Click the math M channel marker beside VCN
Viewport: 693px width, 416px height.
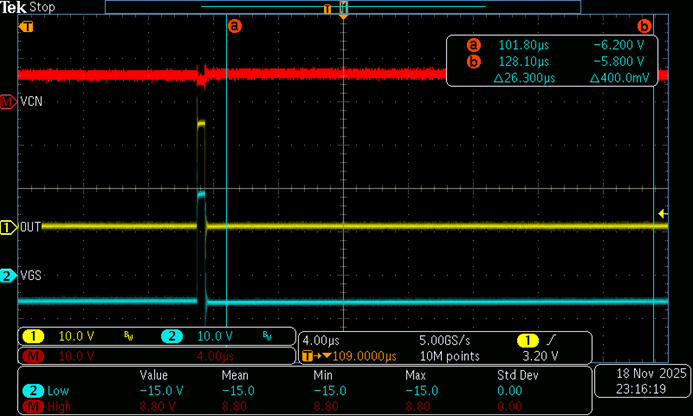pos(8,102)
